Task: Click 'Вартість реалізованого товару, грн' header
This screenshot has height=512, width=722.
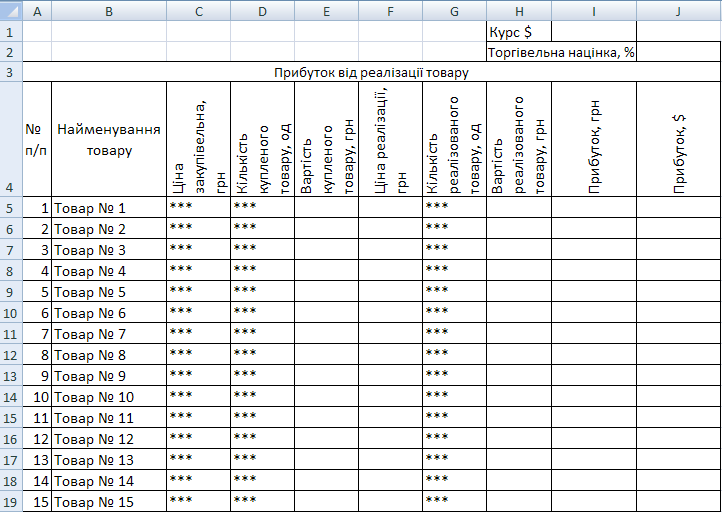Action: pyautogui.click(x=519, y=139)
